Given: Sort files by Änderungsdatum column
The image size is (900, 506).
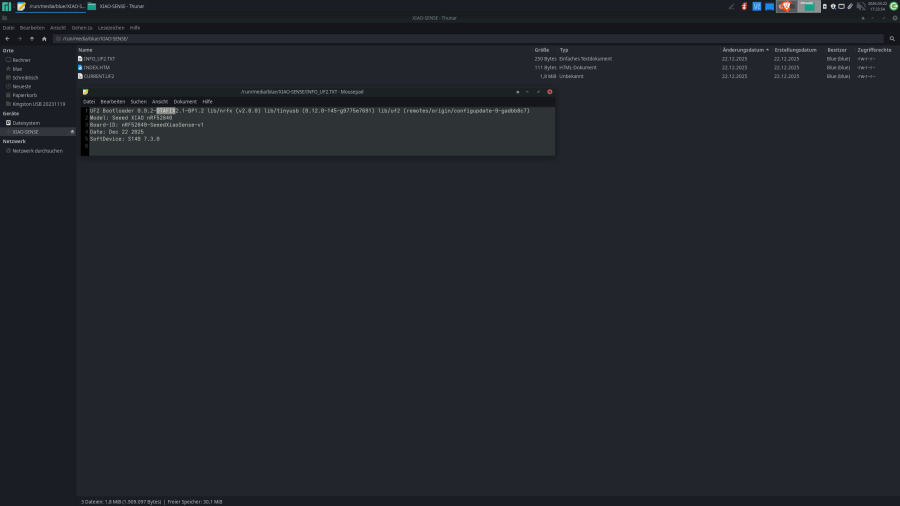Looking at the screenshot, I should (742, 49).
